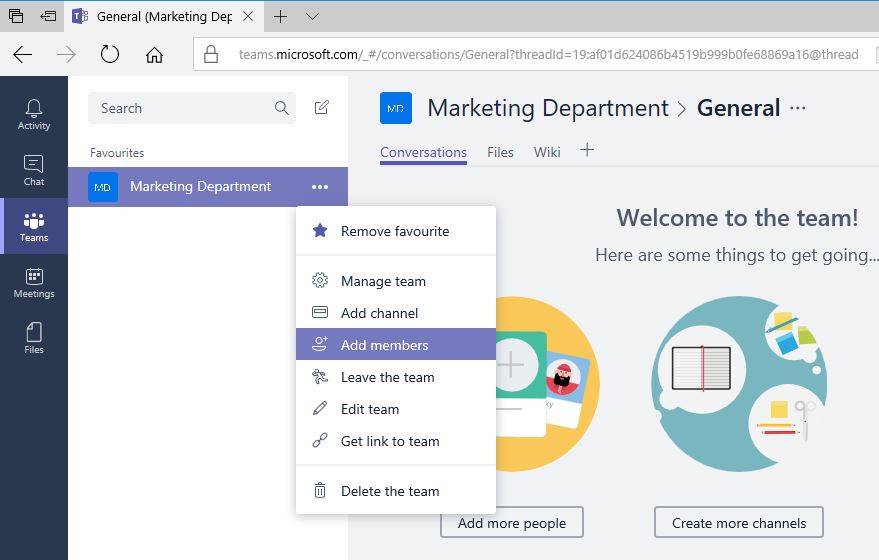Choose Edit team from menu
879x560 pixels.
click(396, 409)
